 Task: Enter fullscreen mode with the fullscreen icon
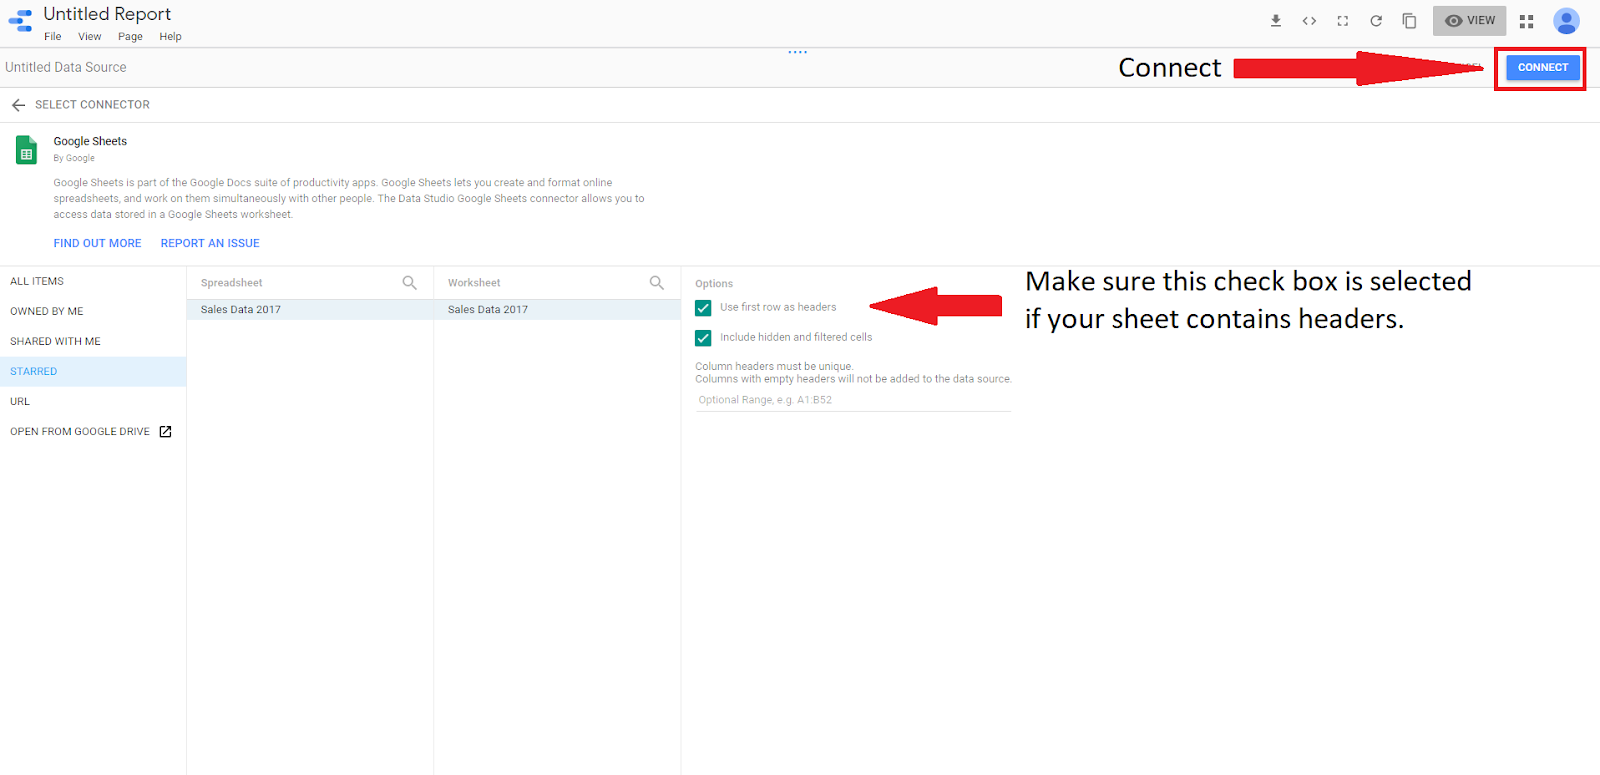1343,21
